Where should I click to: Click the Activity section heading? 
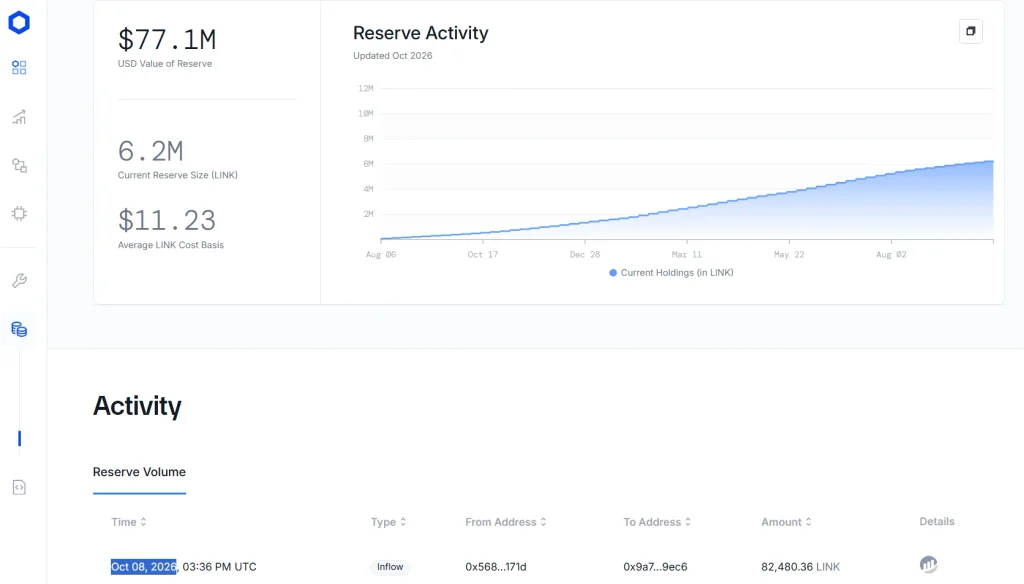(x=137, y=406)
